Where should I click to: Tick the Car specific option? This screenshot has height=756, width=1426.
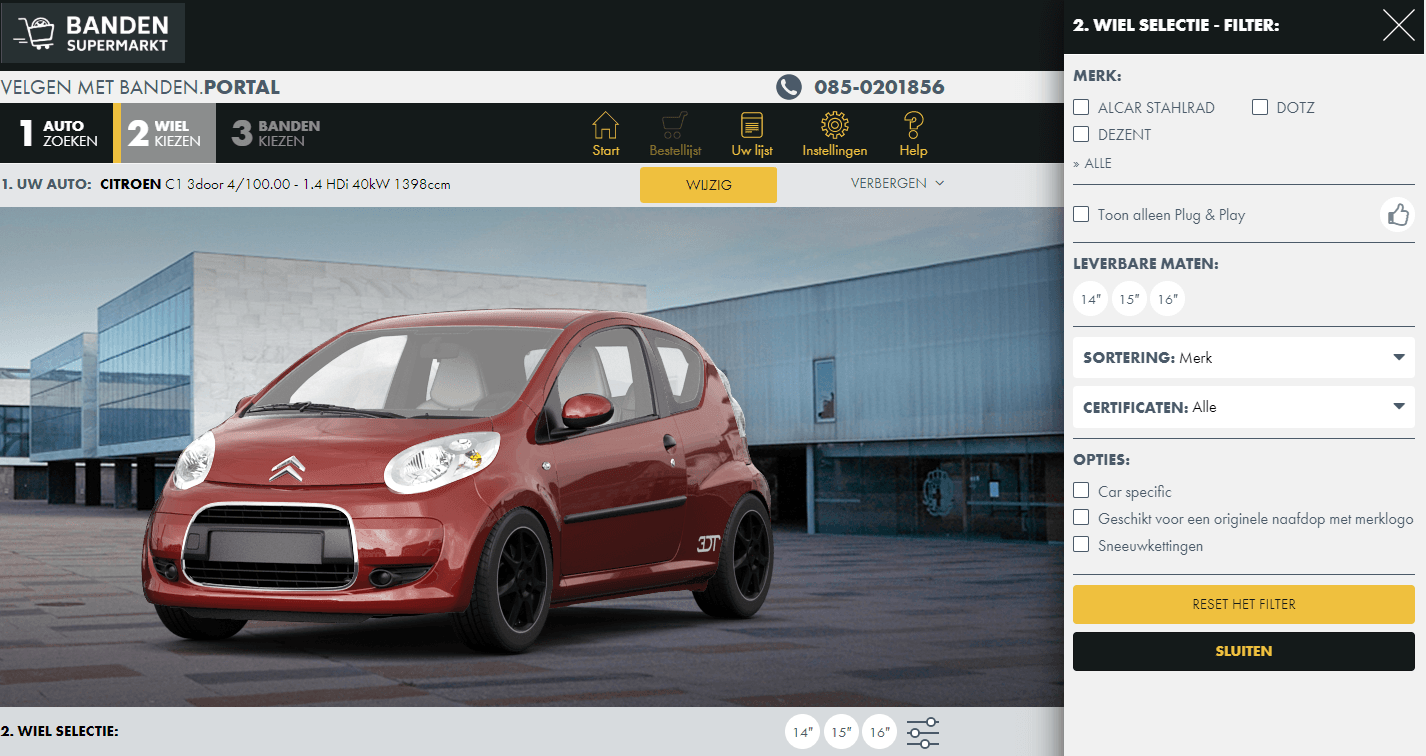(1081, 490)
